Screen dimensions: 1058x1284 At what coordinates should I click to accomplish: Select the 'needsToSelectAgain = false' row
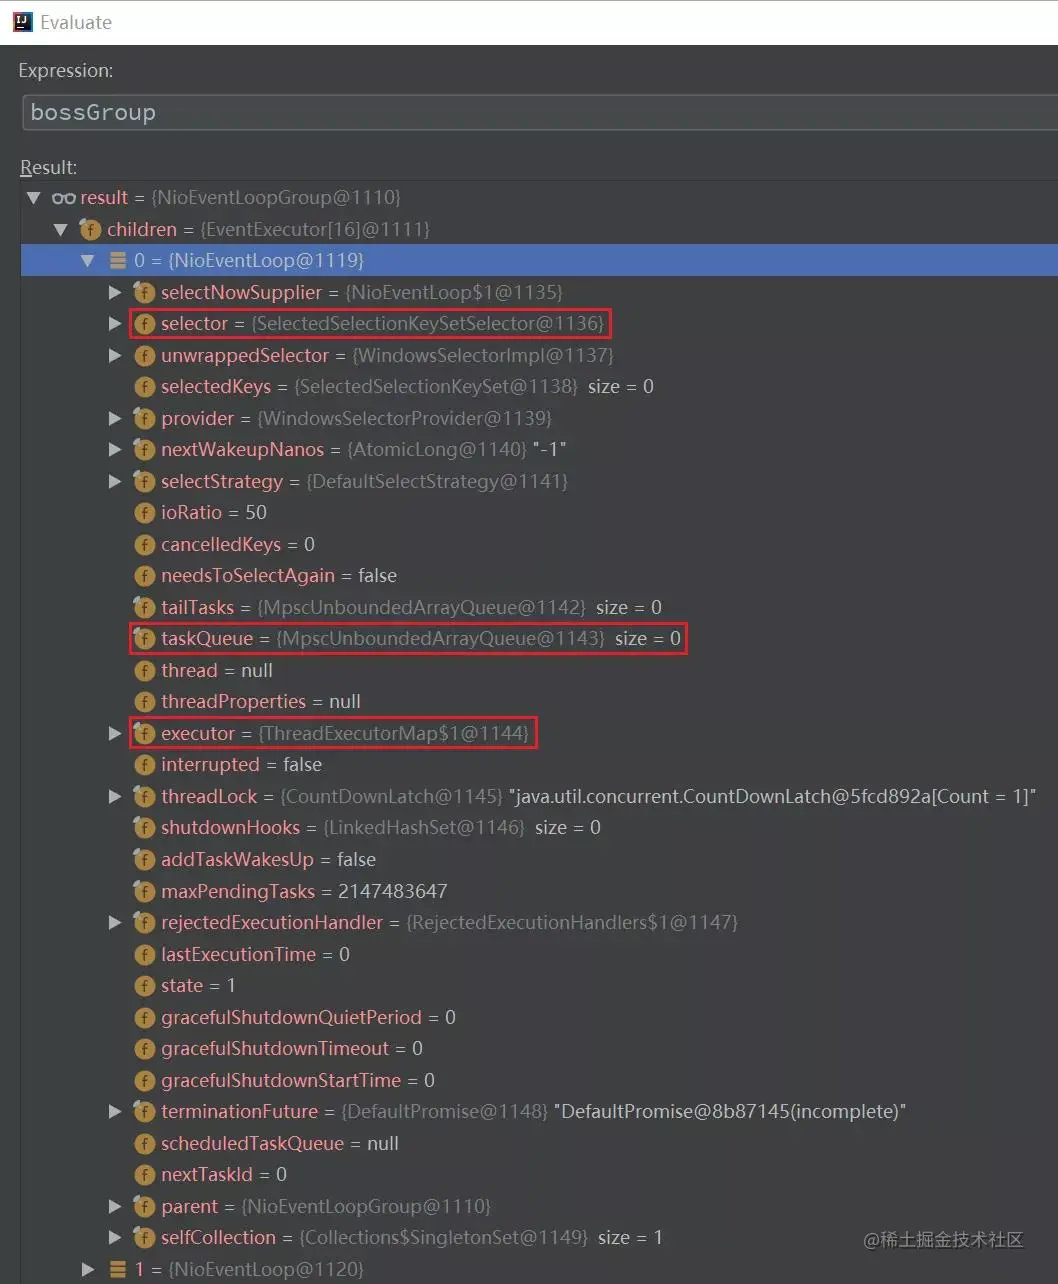279,576
